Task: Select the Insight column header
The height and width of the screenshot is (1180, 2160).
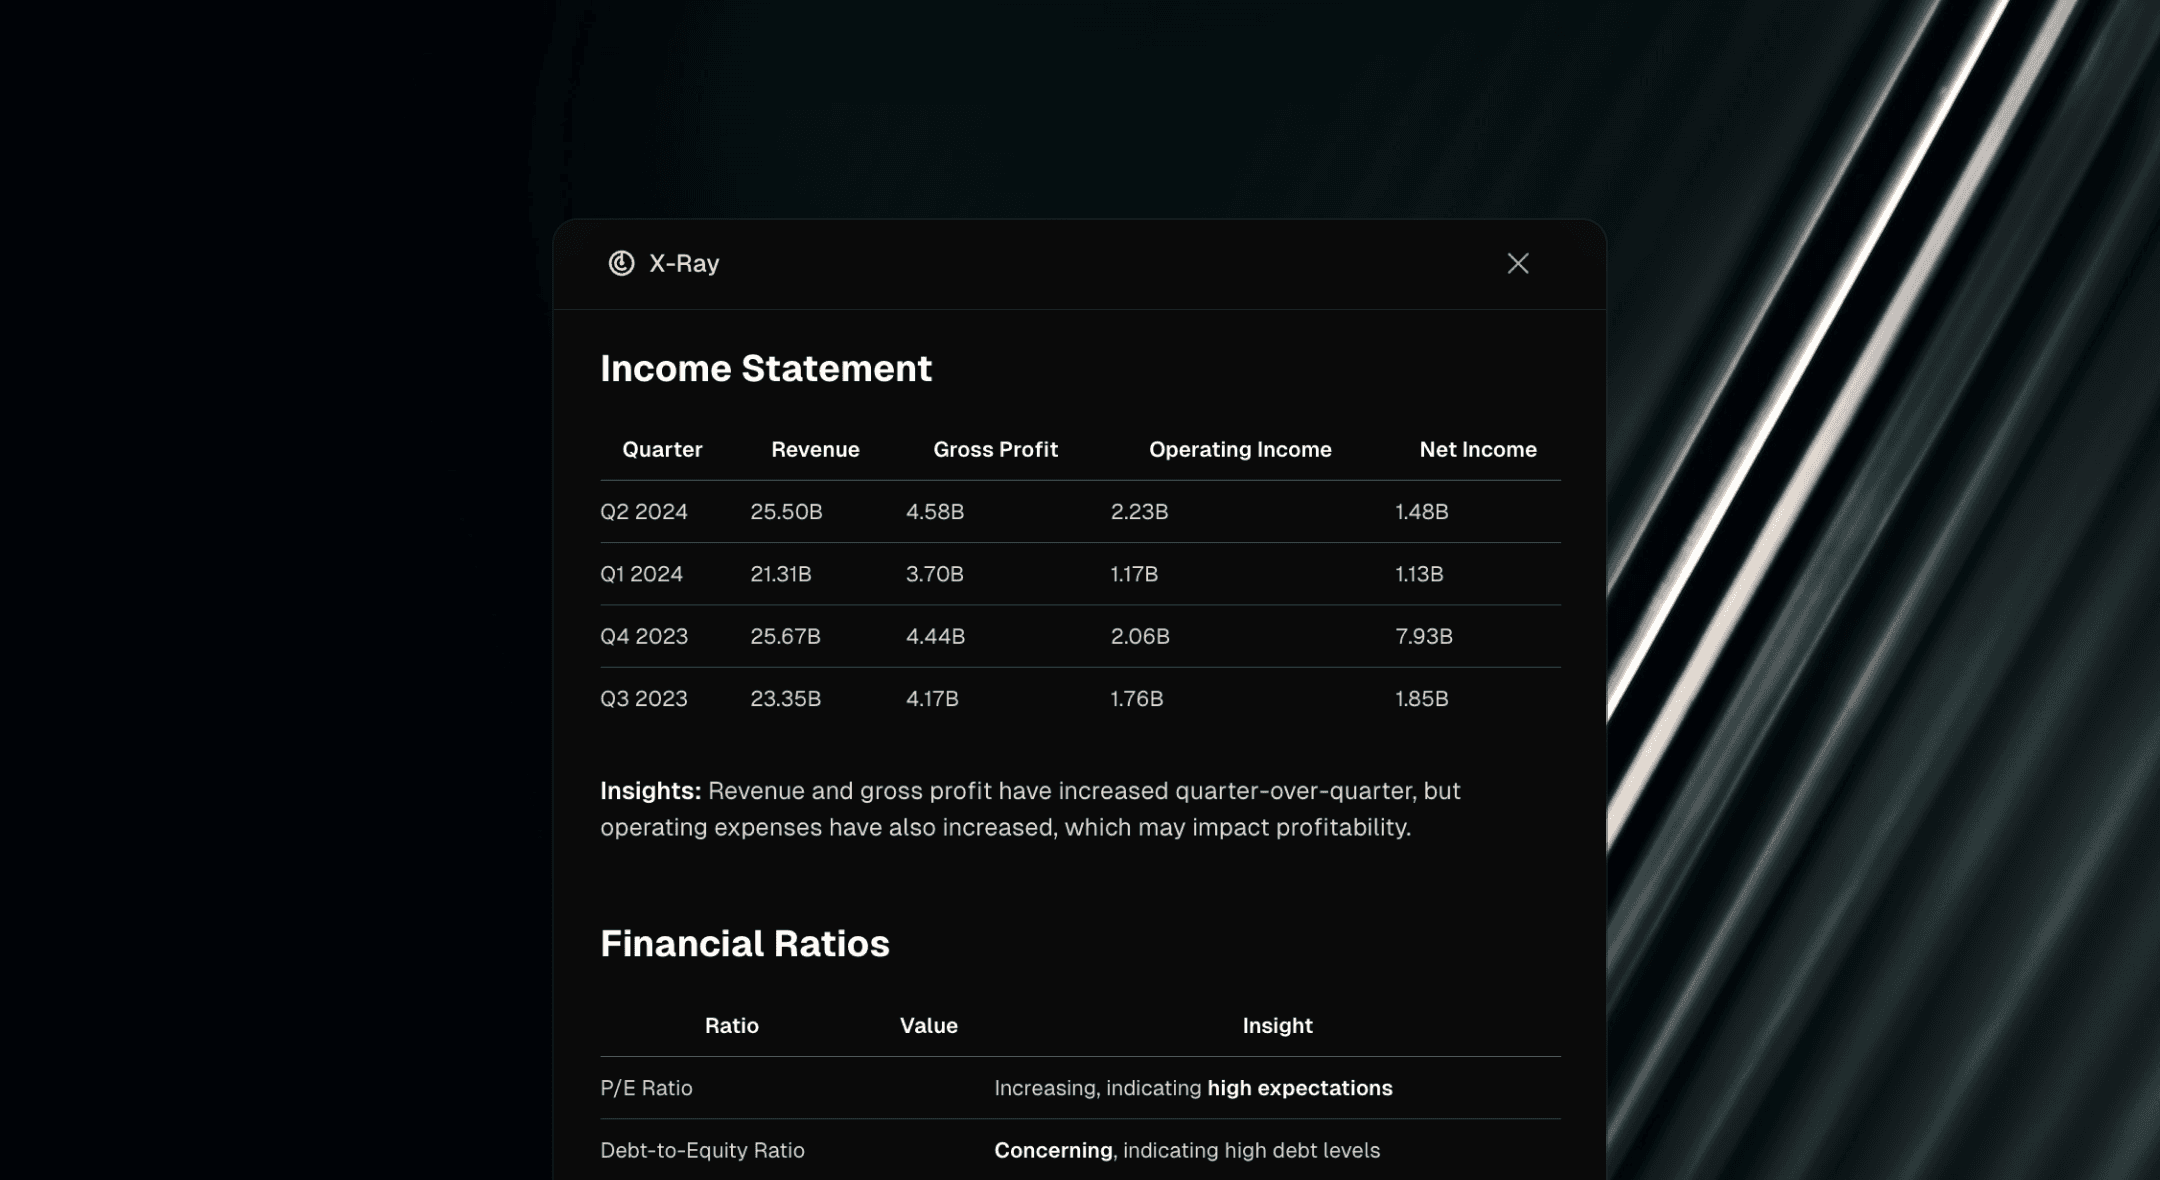Action: [x=1276, y=1025]
